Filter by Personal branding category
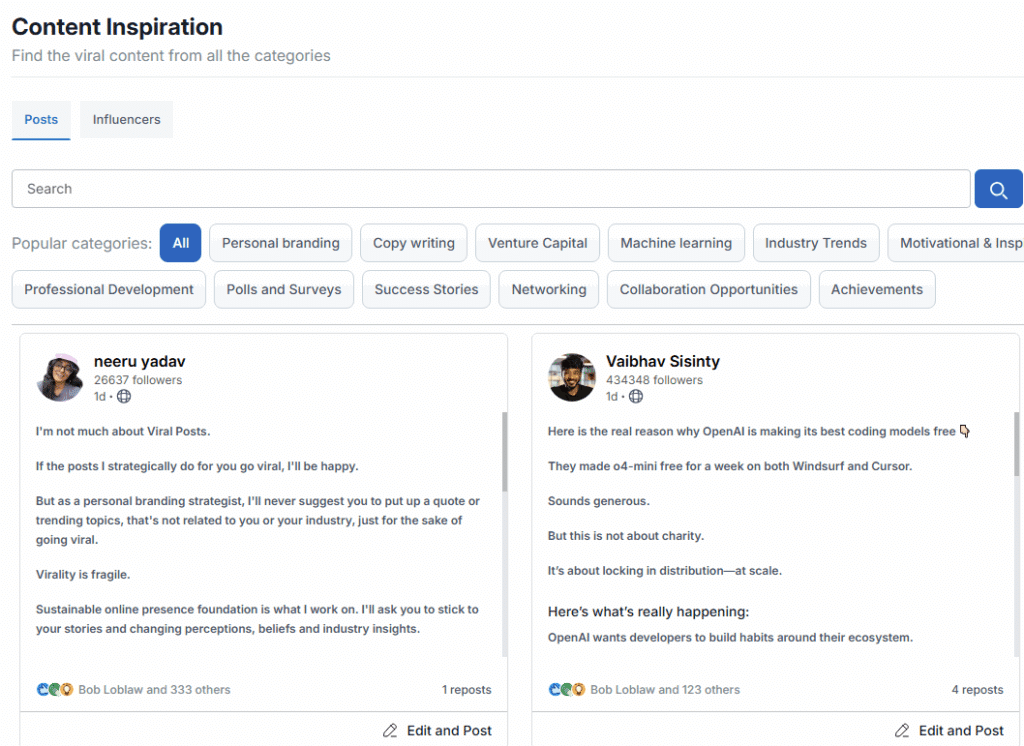Image resolution: width=1024 pixels, height=746 pixels. tap(280, 243)
